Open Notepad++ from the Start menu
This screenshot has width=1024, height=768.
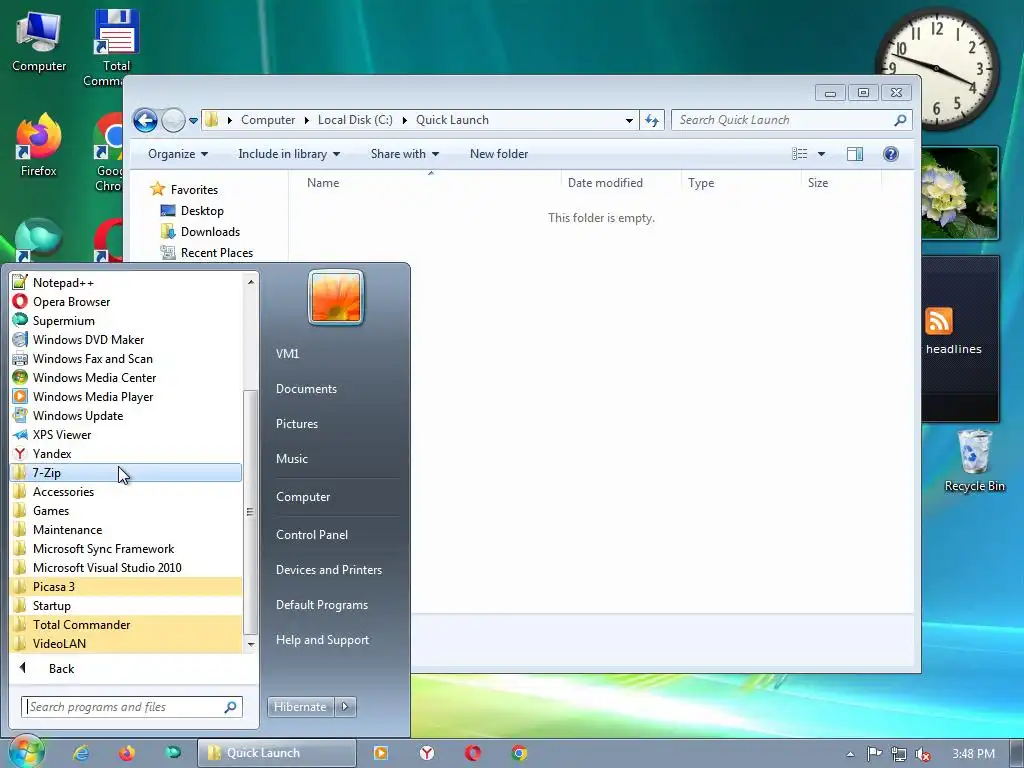click(126, 283)
